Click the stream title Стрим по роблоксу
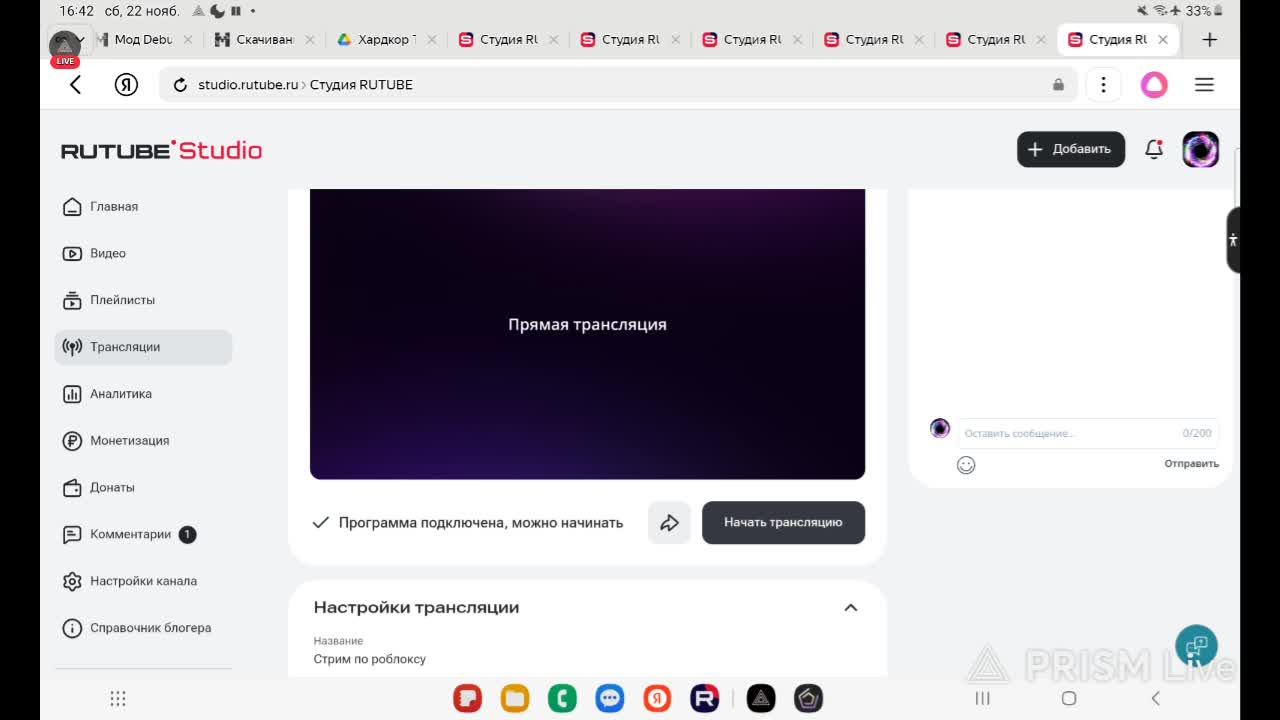 (x=370, y=659)
